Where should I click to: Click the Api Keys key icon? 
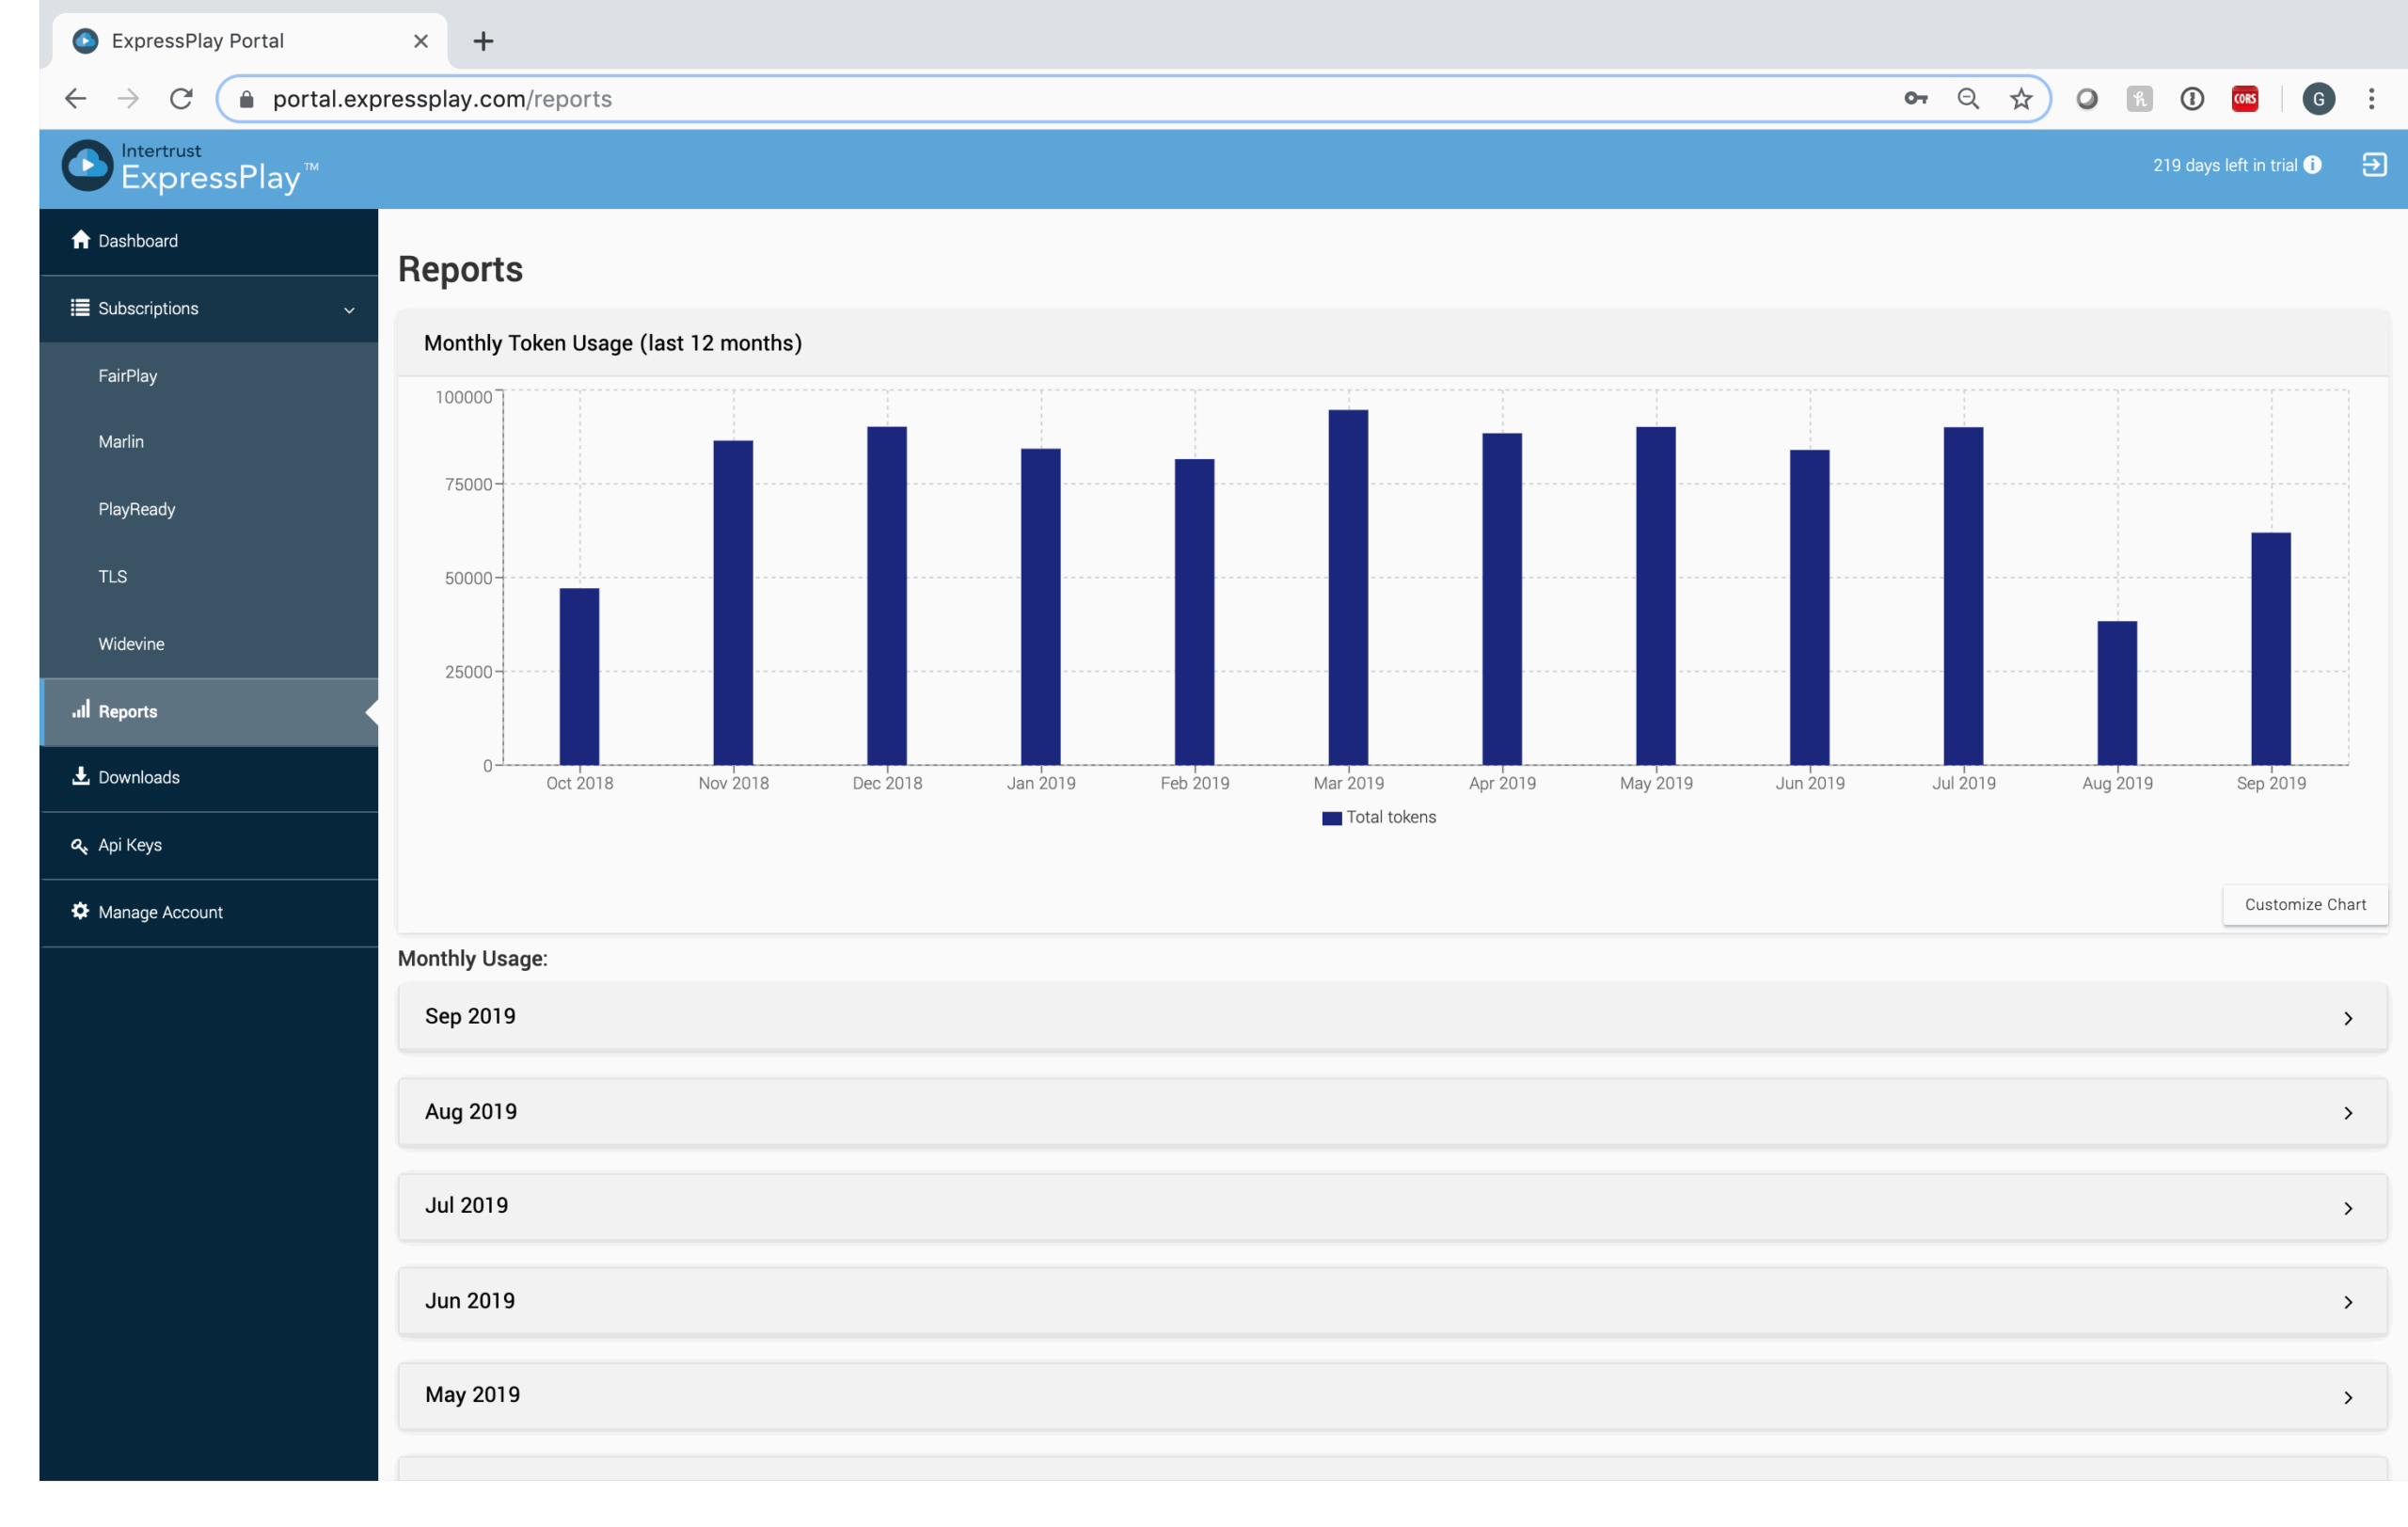[80, 845]
